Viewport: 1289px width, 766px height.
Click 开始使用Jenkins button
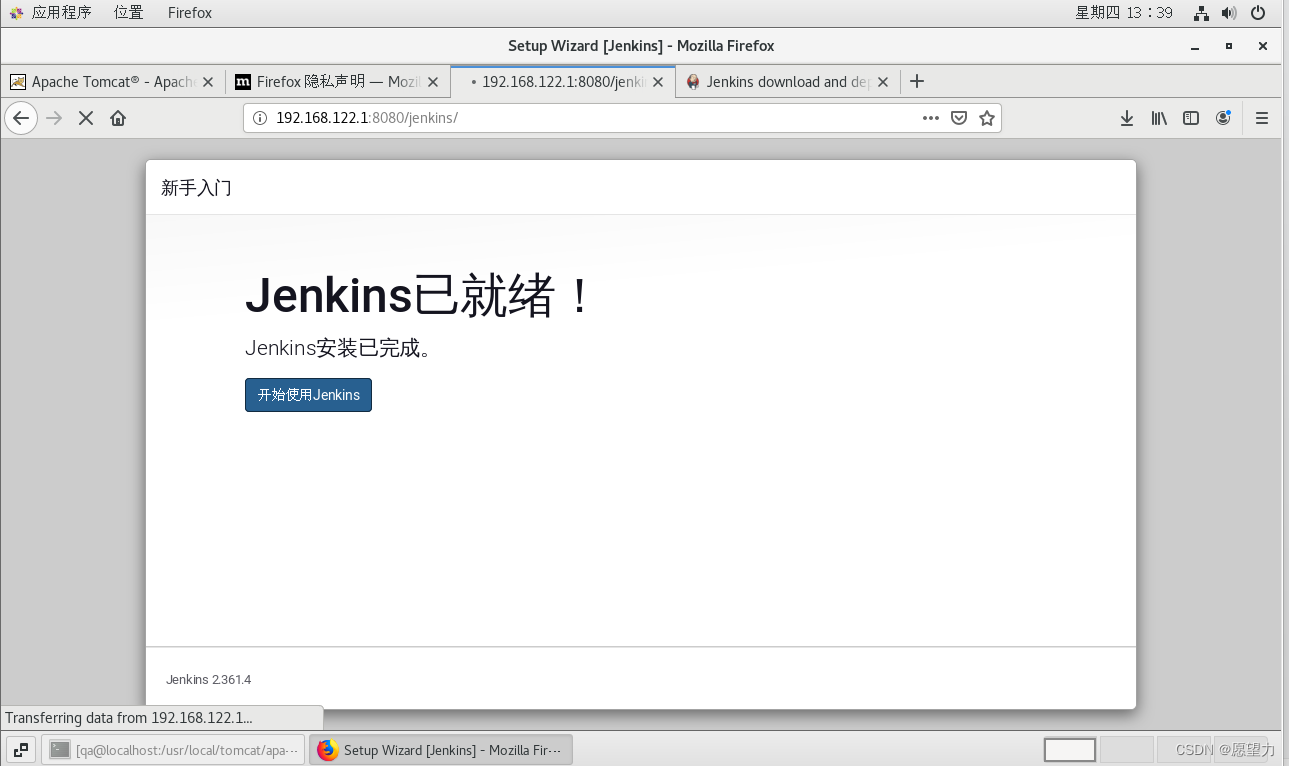click(x=308, y=395)
